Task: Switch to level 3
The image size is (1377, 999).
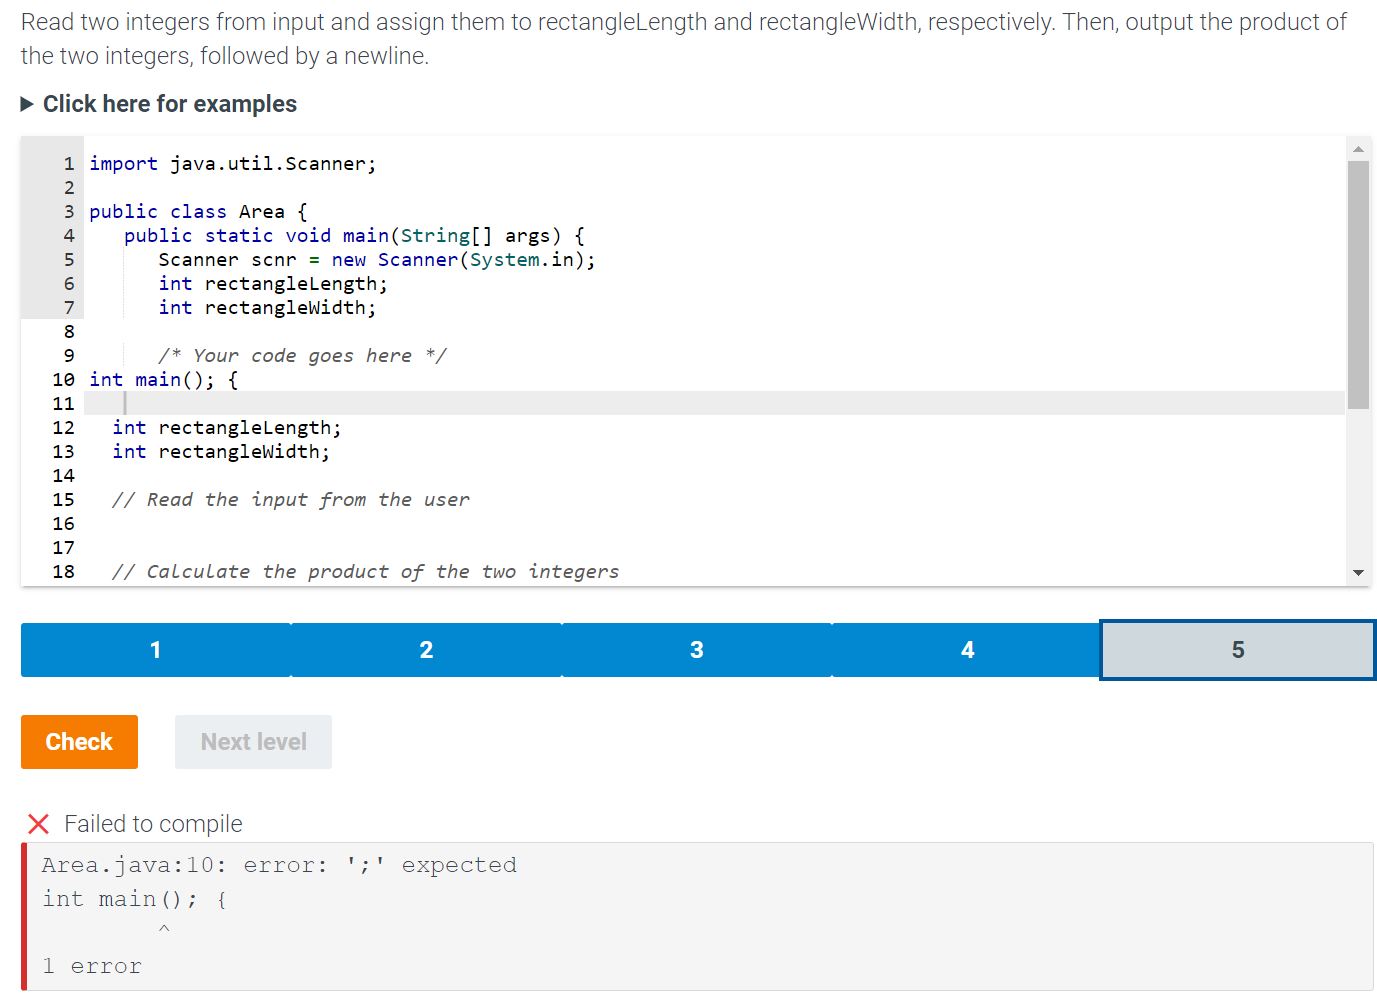Action: [x=697, y=650]
